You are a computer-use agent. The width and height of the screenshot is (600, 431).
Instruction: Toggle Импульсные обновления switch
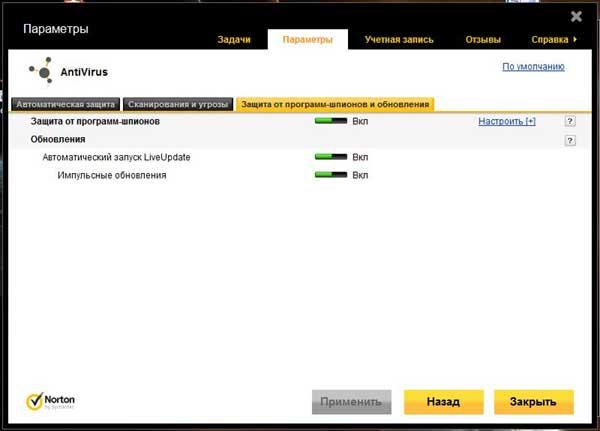[331, 175]
